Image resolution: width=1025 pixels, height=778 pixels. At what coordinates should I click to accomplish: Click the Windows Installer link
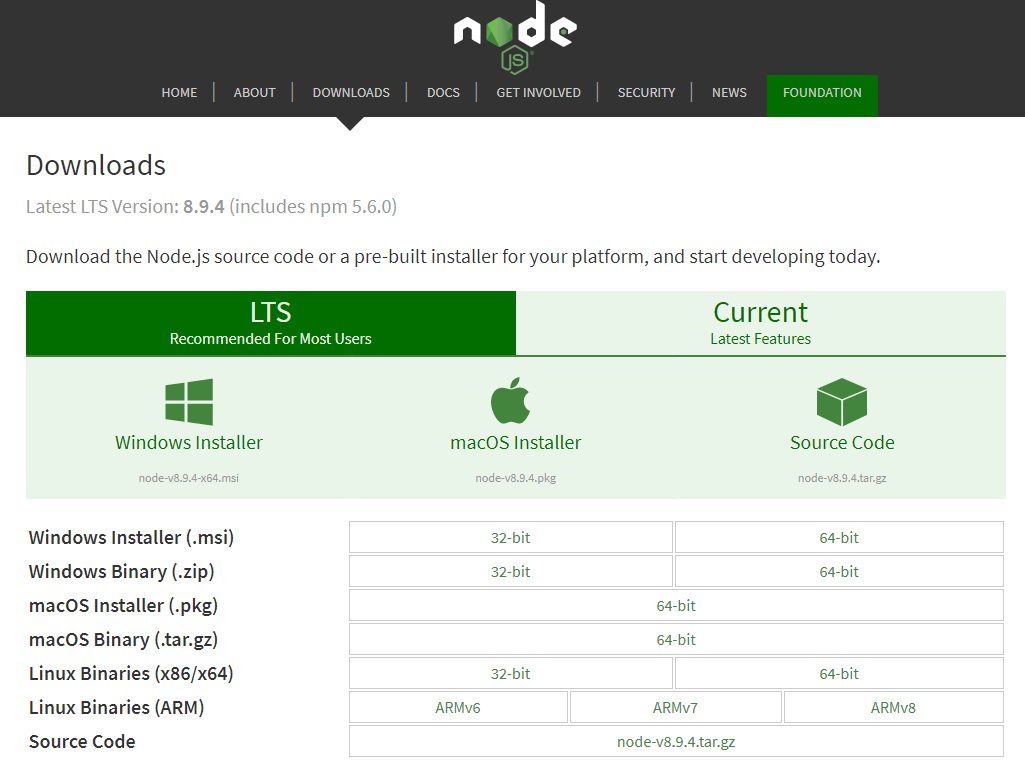tap(189, 443)
